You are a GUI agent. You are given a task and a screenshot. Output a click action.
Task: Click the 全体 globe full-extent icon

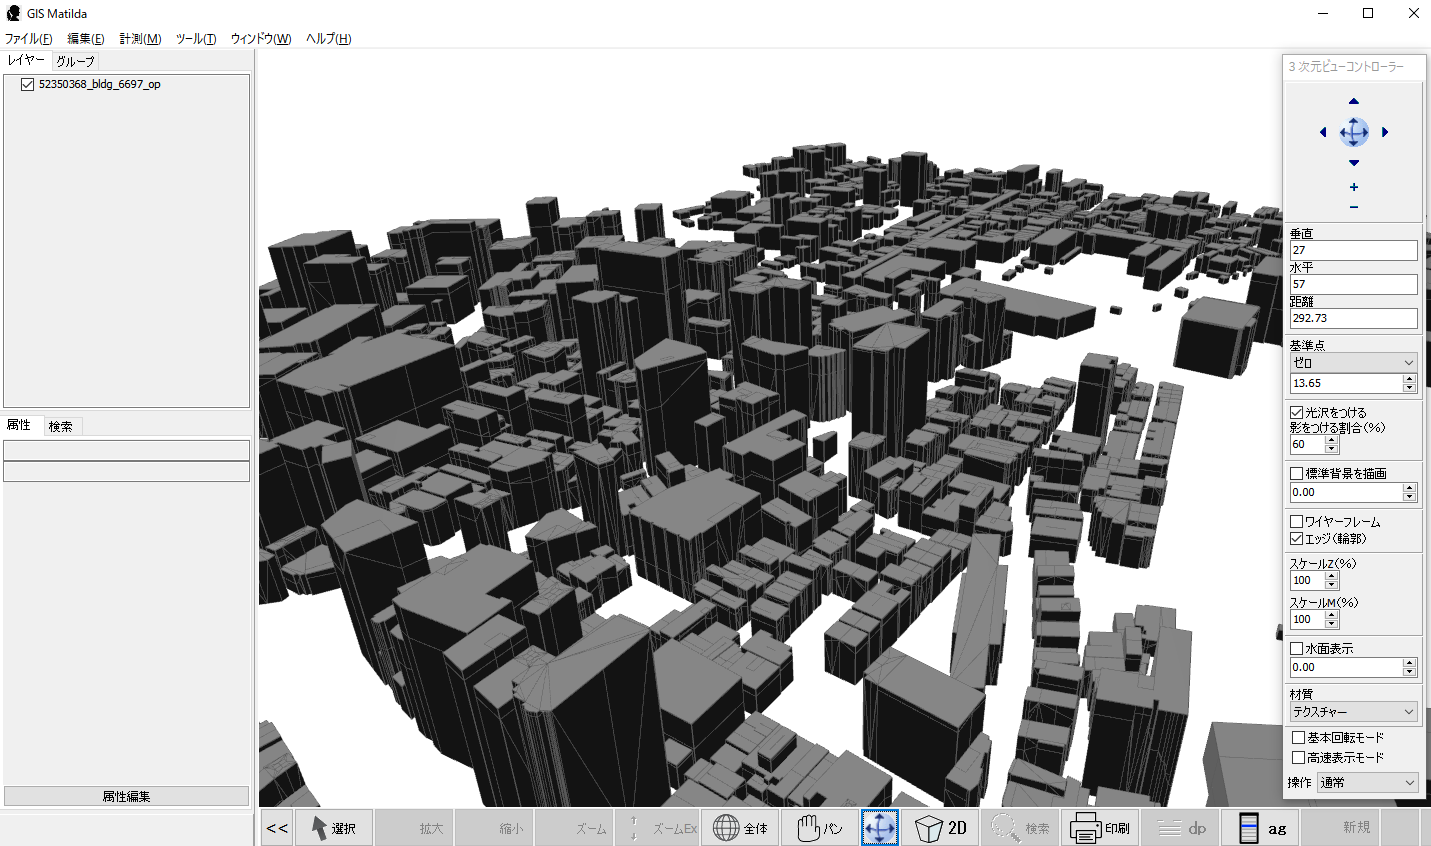[740, 828]
